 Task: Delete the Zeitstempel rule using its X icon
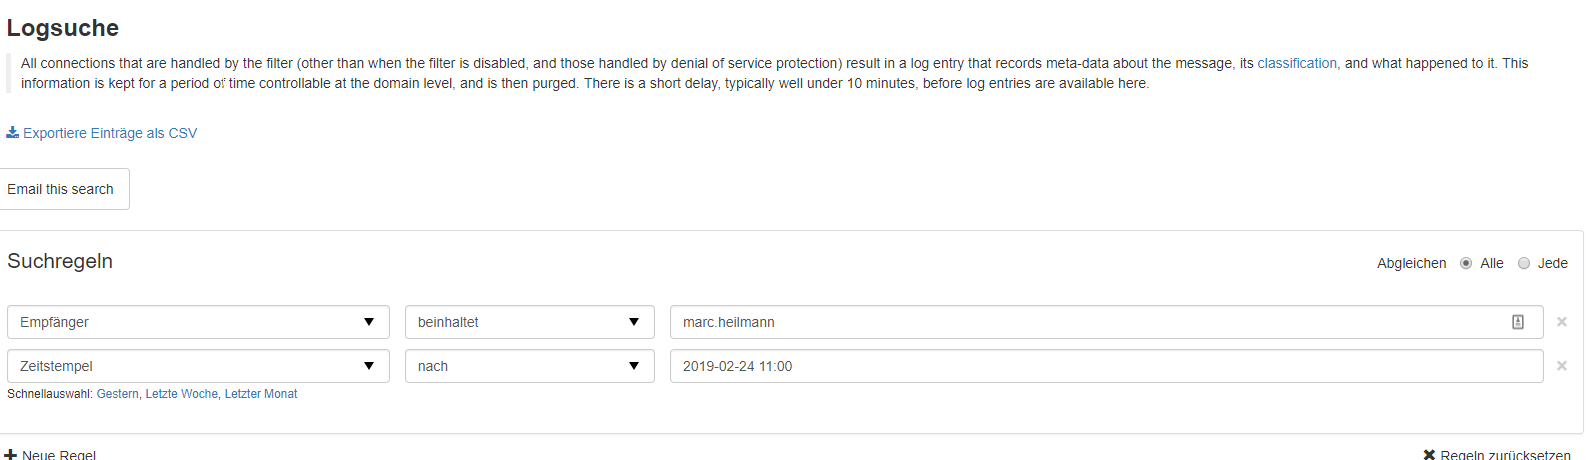[x=1562, y=366]
